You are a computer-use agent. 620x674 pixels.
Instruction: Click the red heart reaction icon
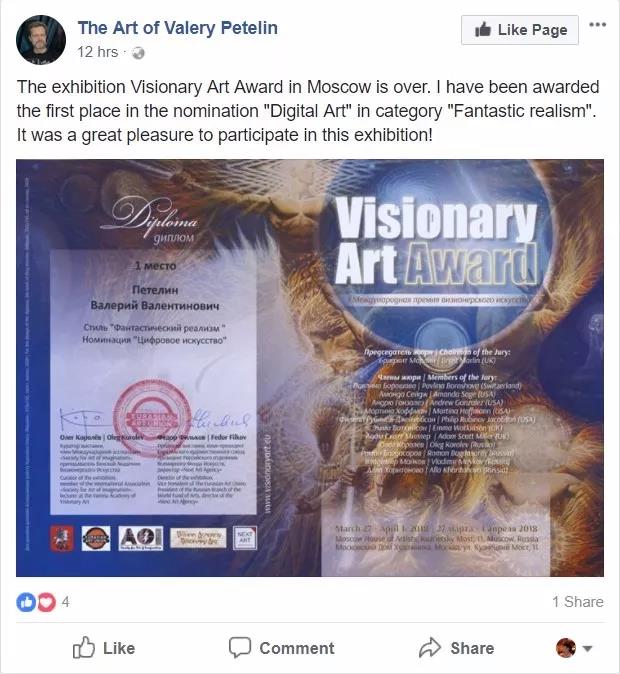click(x=46, y=602)
